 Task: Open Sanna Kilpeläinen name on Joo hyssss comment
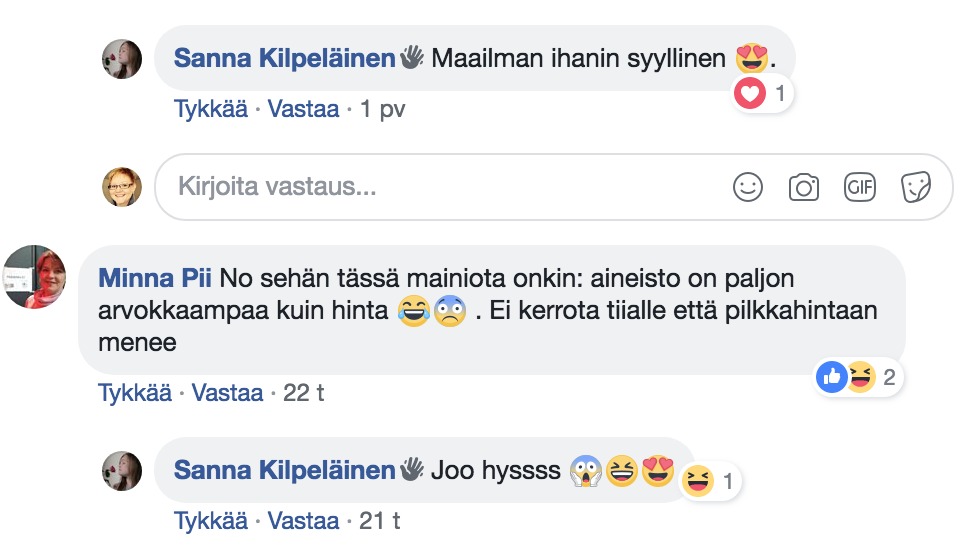(x=284, y=469)
